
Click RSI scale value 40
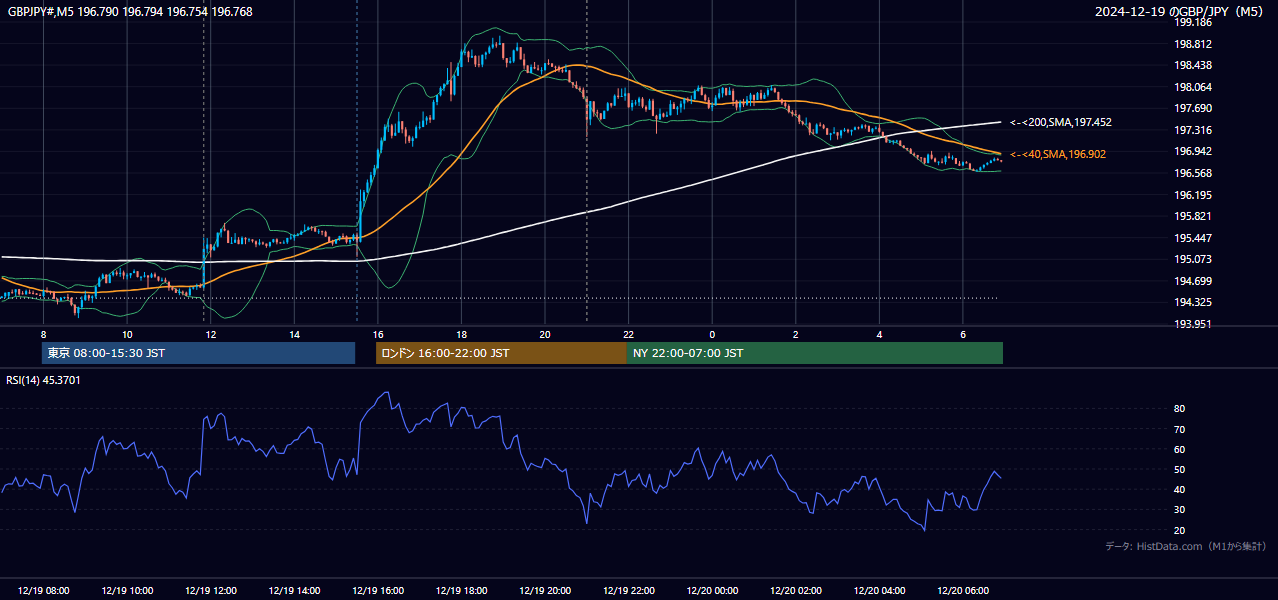tap(1180, 489)
